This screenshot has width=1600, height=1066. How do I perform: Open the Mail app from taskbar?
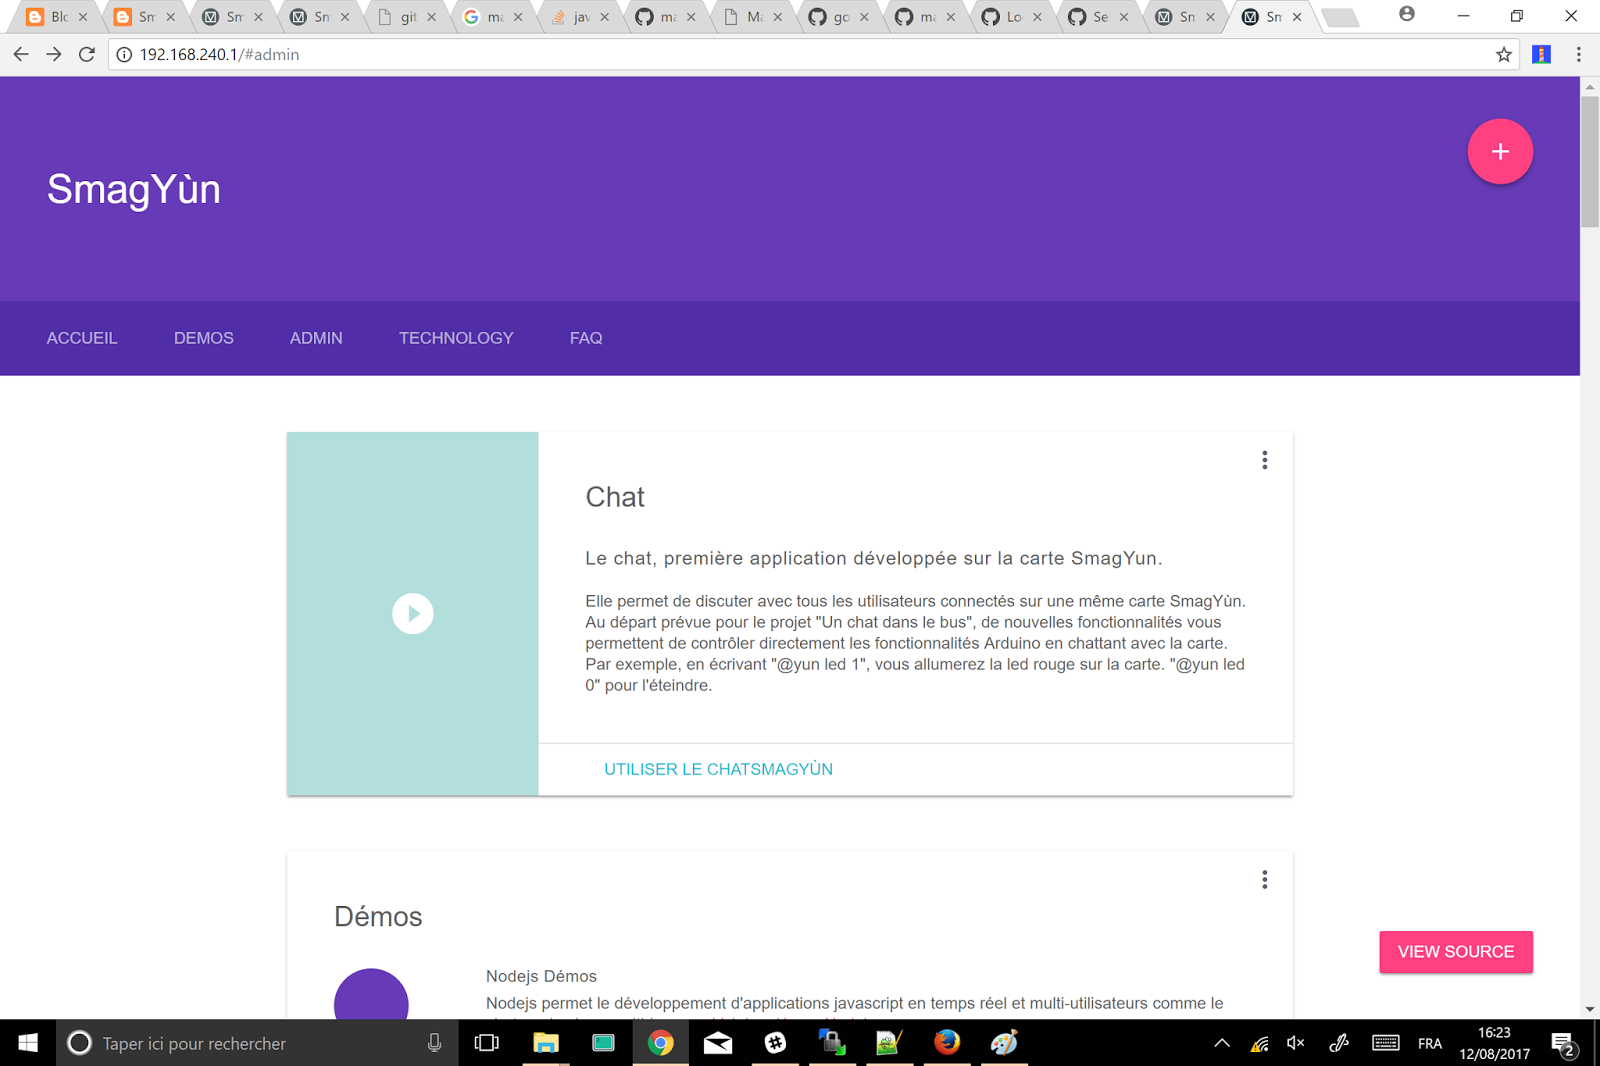718,1043
